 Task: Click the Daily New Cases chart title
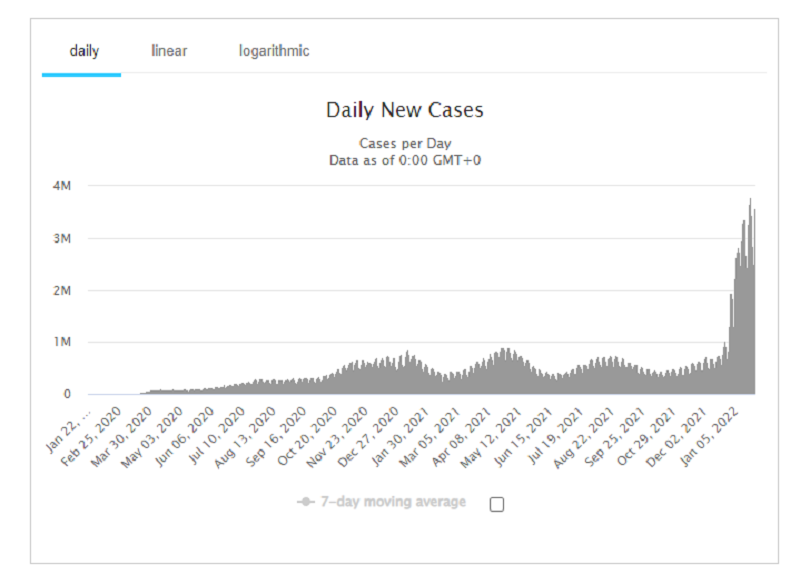pyautogui.click(x=405, y=110)
